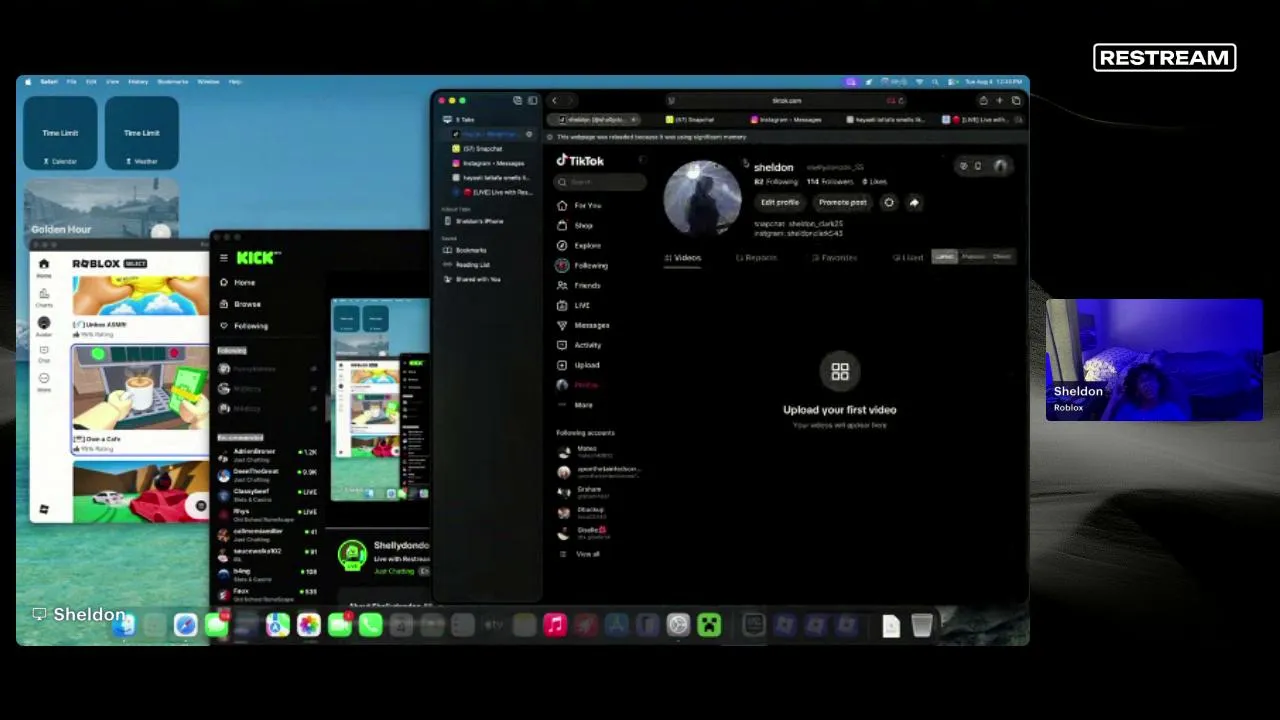Viewport: 1280px width, 720px height.
Task: Open TikTok For You feed icon
Action: pyautogui.click(x=563, y=205)
